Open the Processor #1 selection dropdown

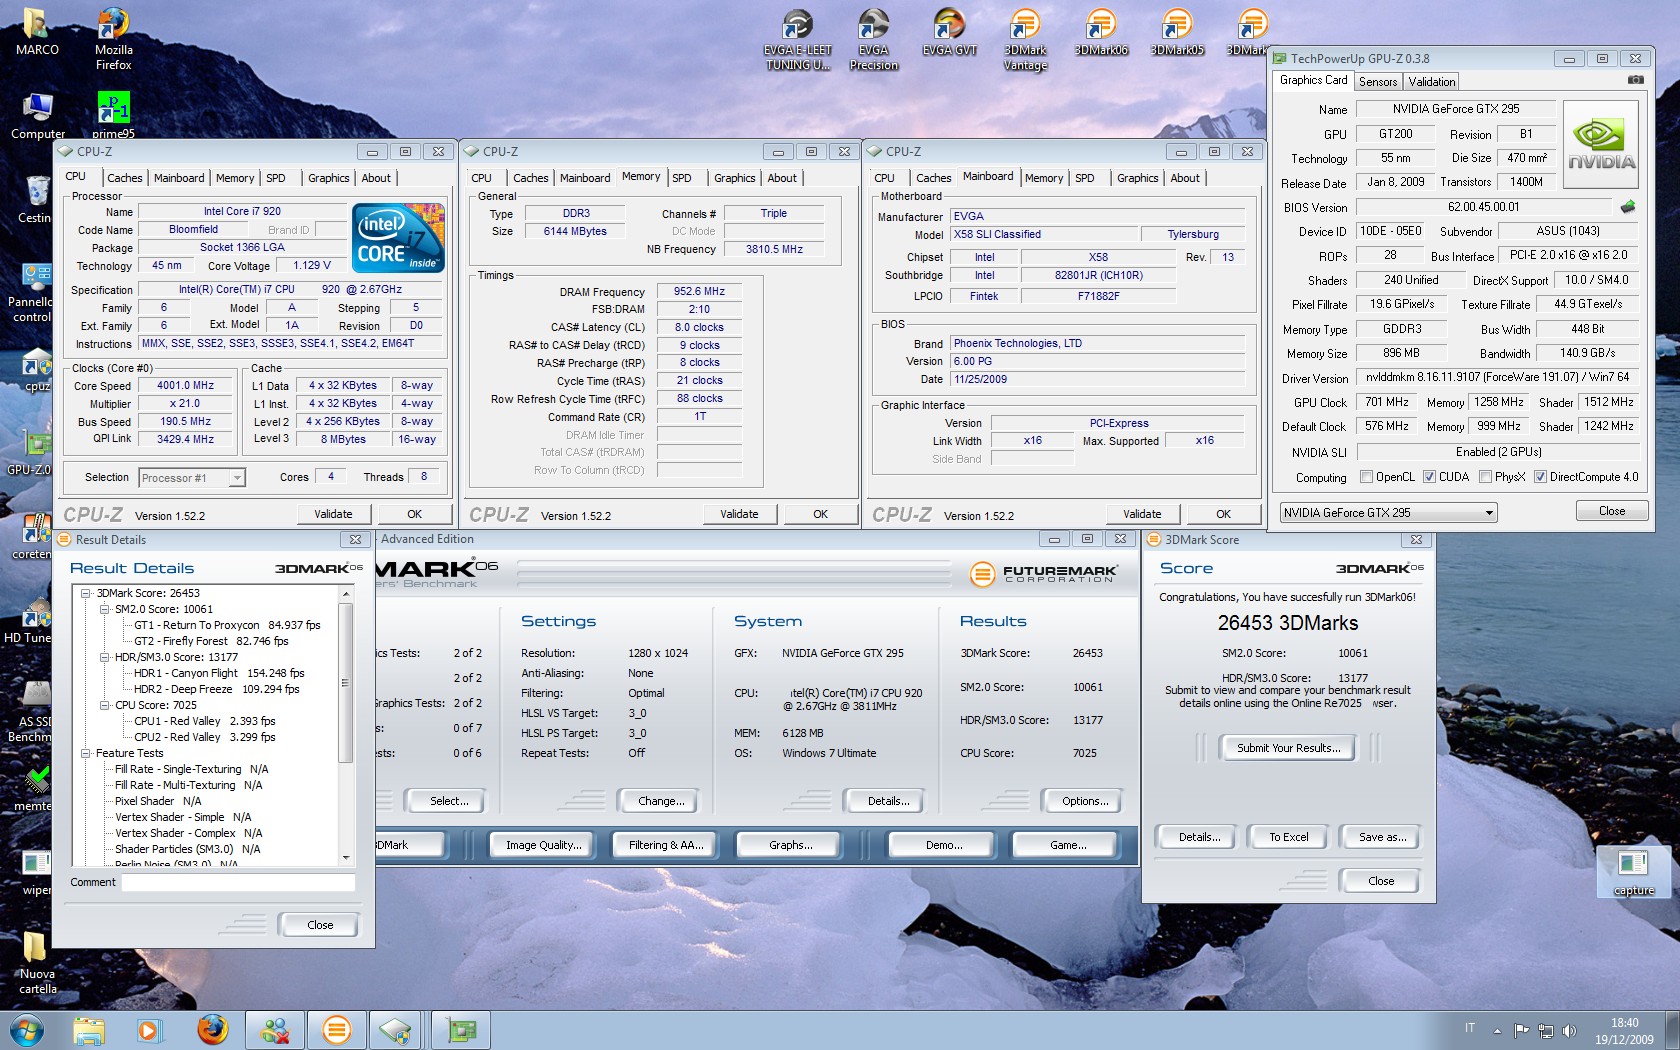[x=191, y=478]
